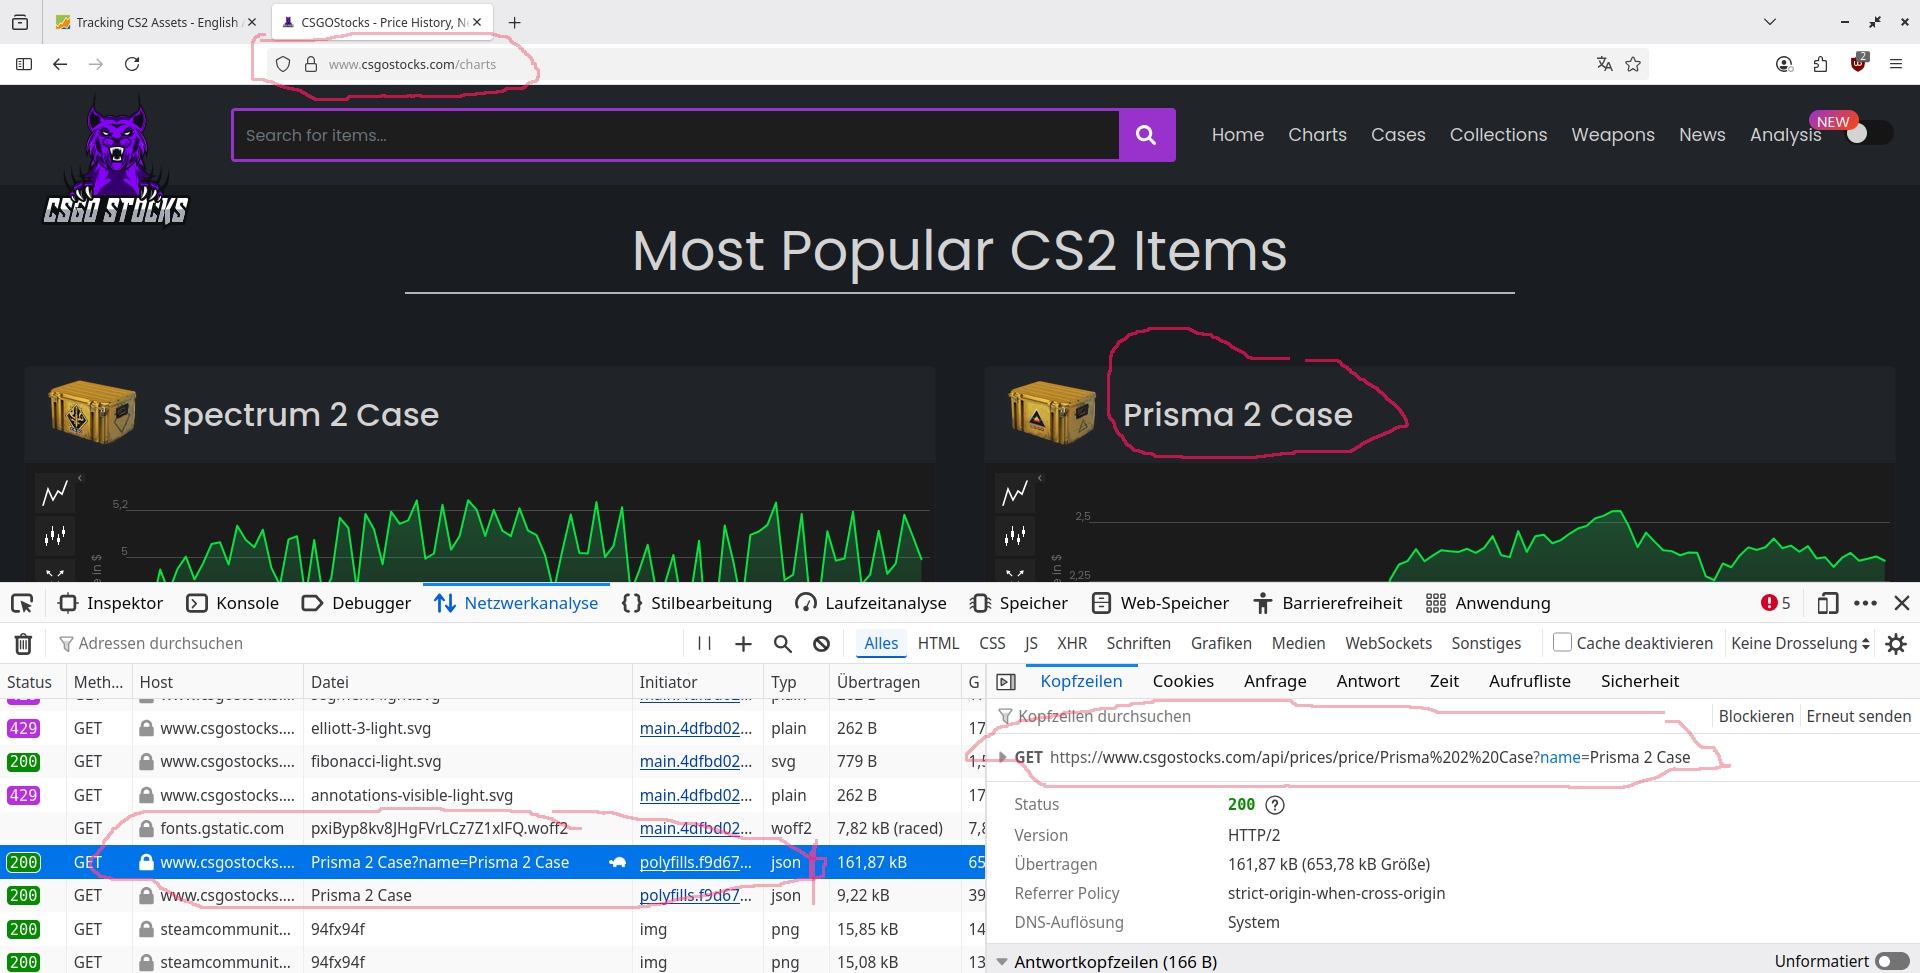Select candlestick chart type for Spectrum 2 Case
This screenshot has height=973, width=1920.
pyautogui.click(x=55, y=536)
